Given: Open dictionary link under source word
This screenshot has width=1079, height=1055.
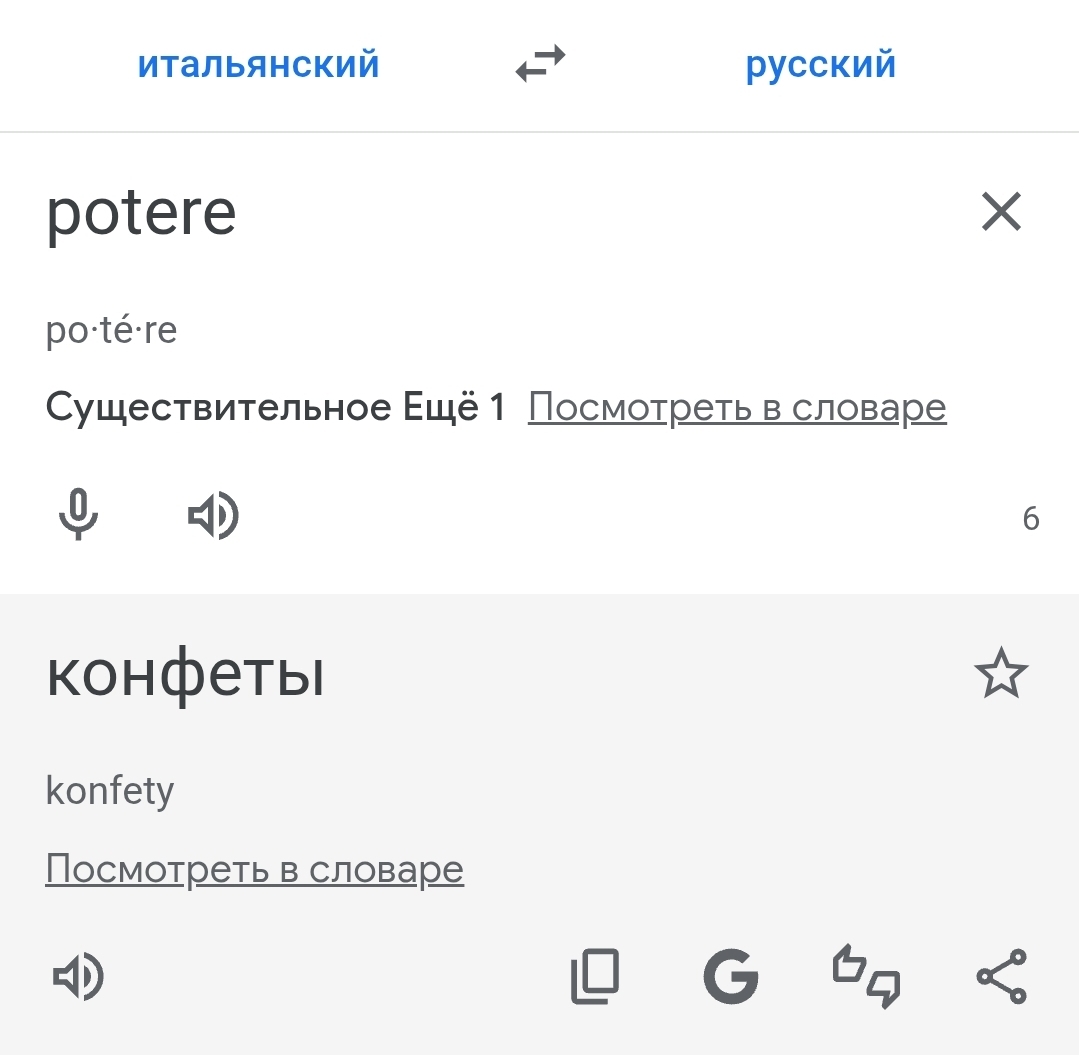Looking at the screenshot, I should pos(737,408).
